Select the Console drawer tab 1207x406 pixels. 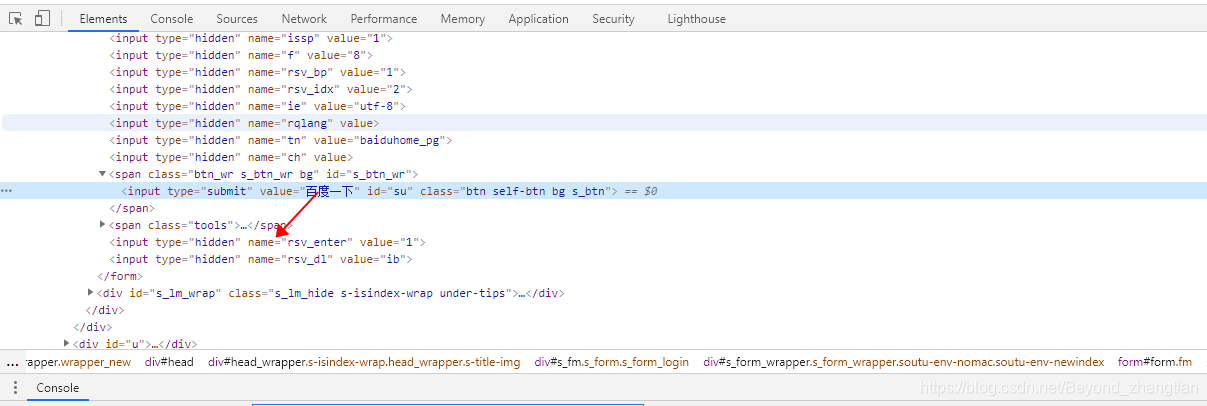[58, 388]
